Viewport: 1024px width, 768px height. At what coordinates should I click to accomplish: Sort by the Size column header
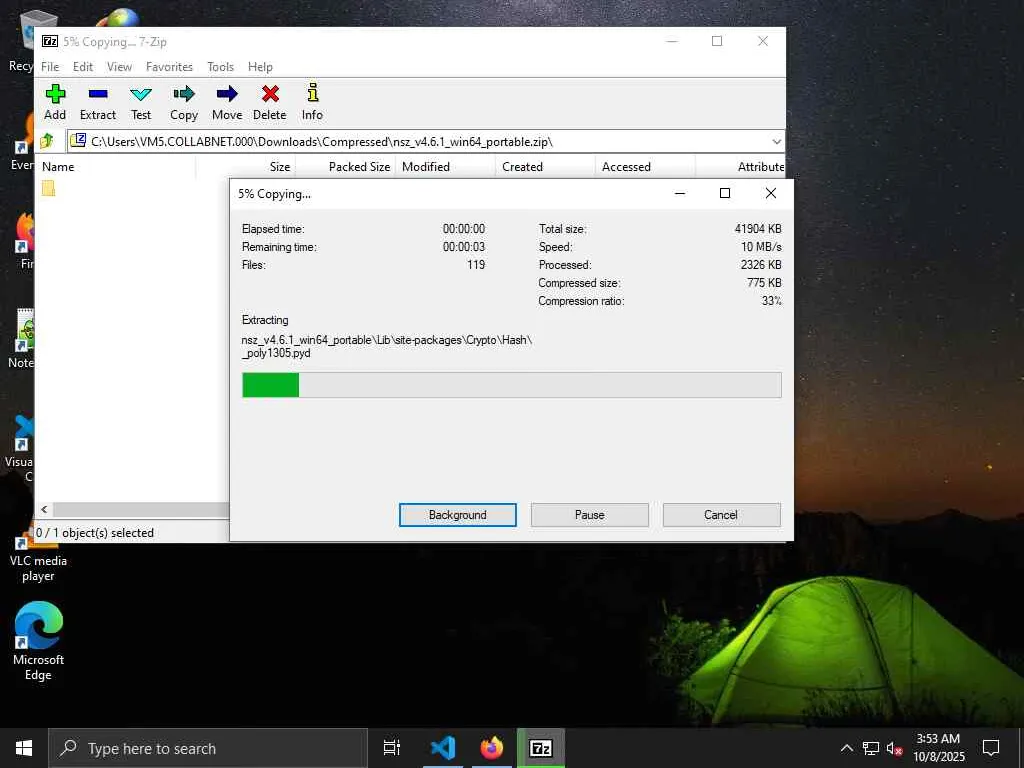coord(246,167)
